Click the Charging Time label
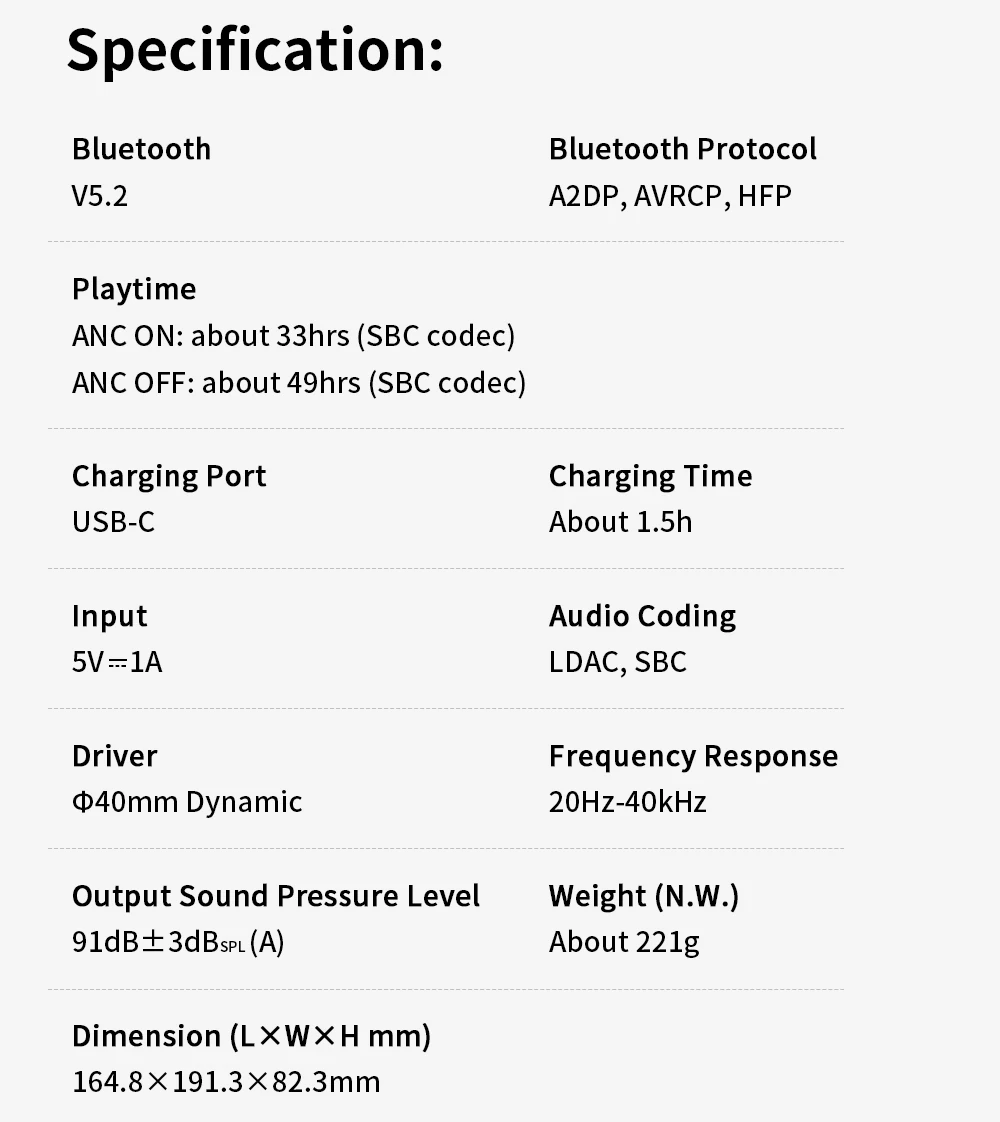Screen dimensions: 1000x1122 pos(650,476)
